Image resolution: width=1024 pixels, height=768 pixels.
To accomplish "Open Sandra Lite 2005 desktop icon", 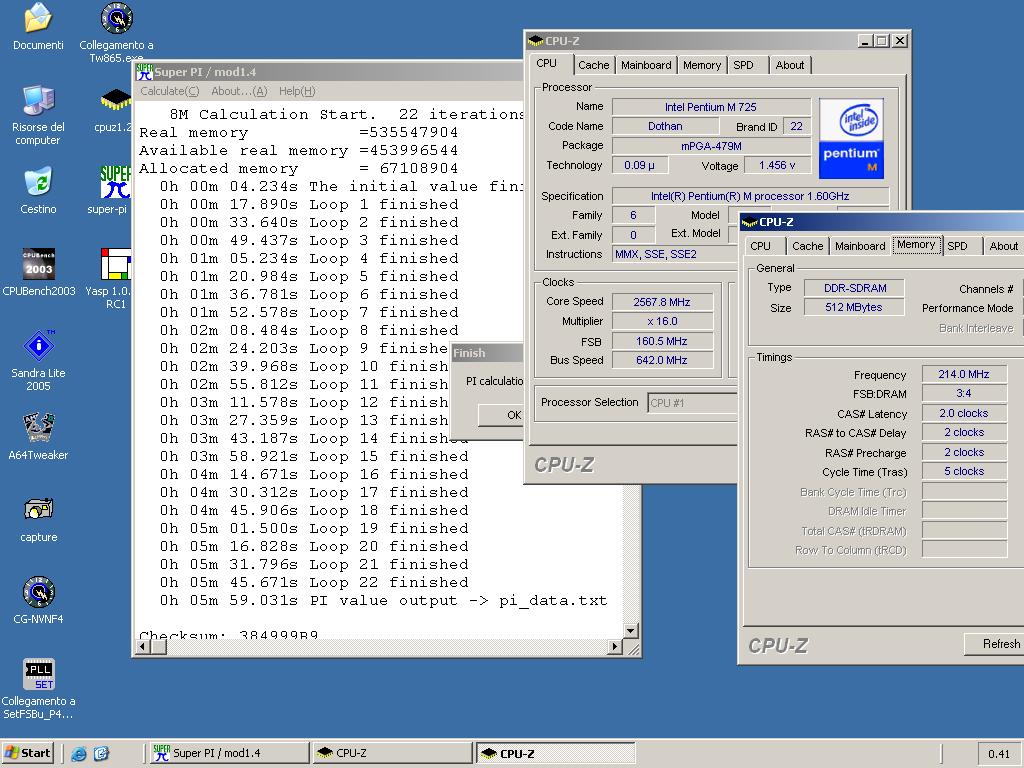I will [39, 346].
